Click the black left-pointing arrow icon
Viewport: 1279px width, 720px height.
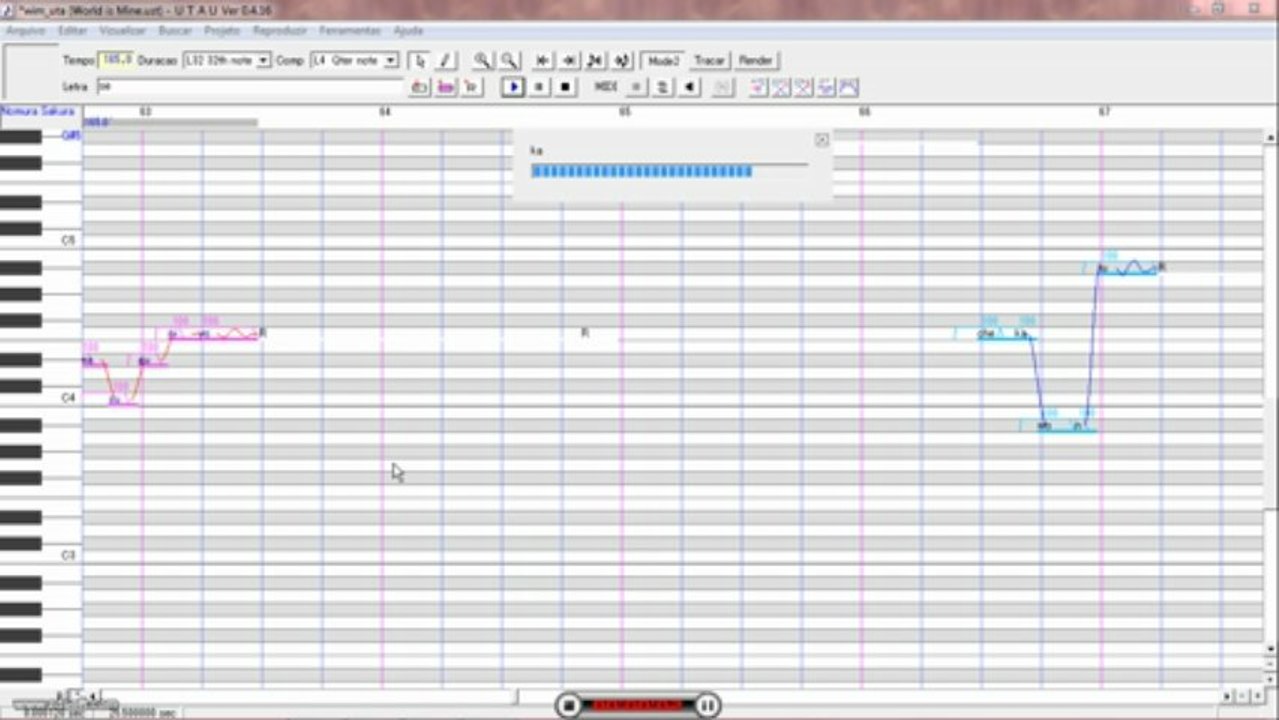(689, 88)
